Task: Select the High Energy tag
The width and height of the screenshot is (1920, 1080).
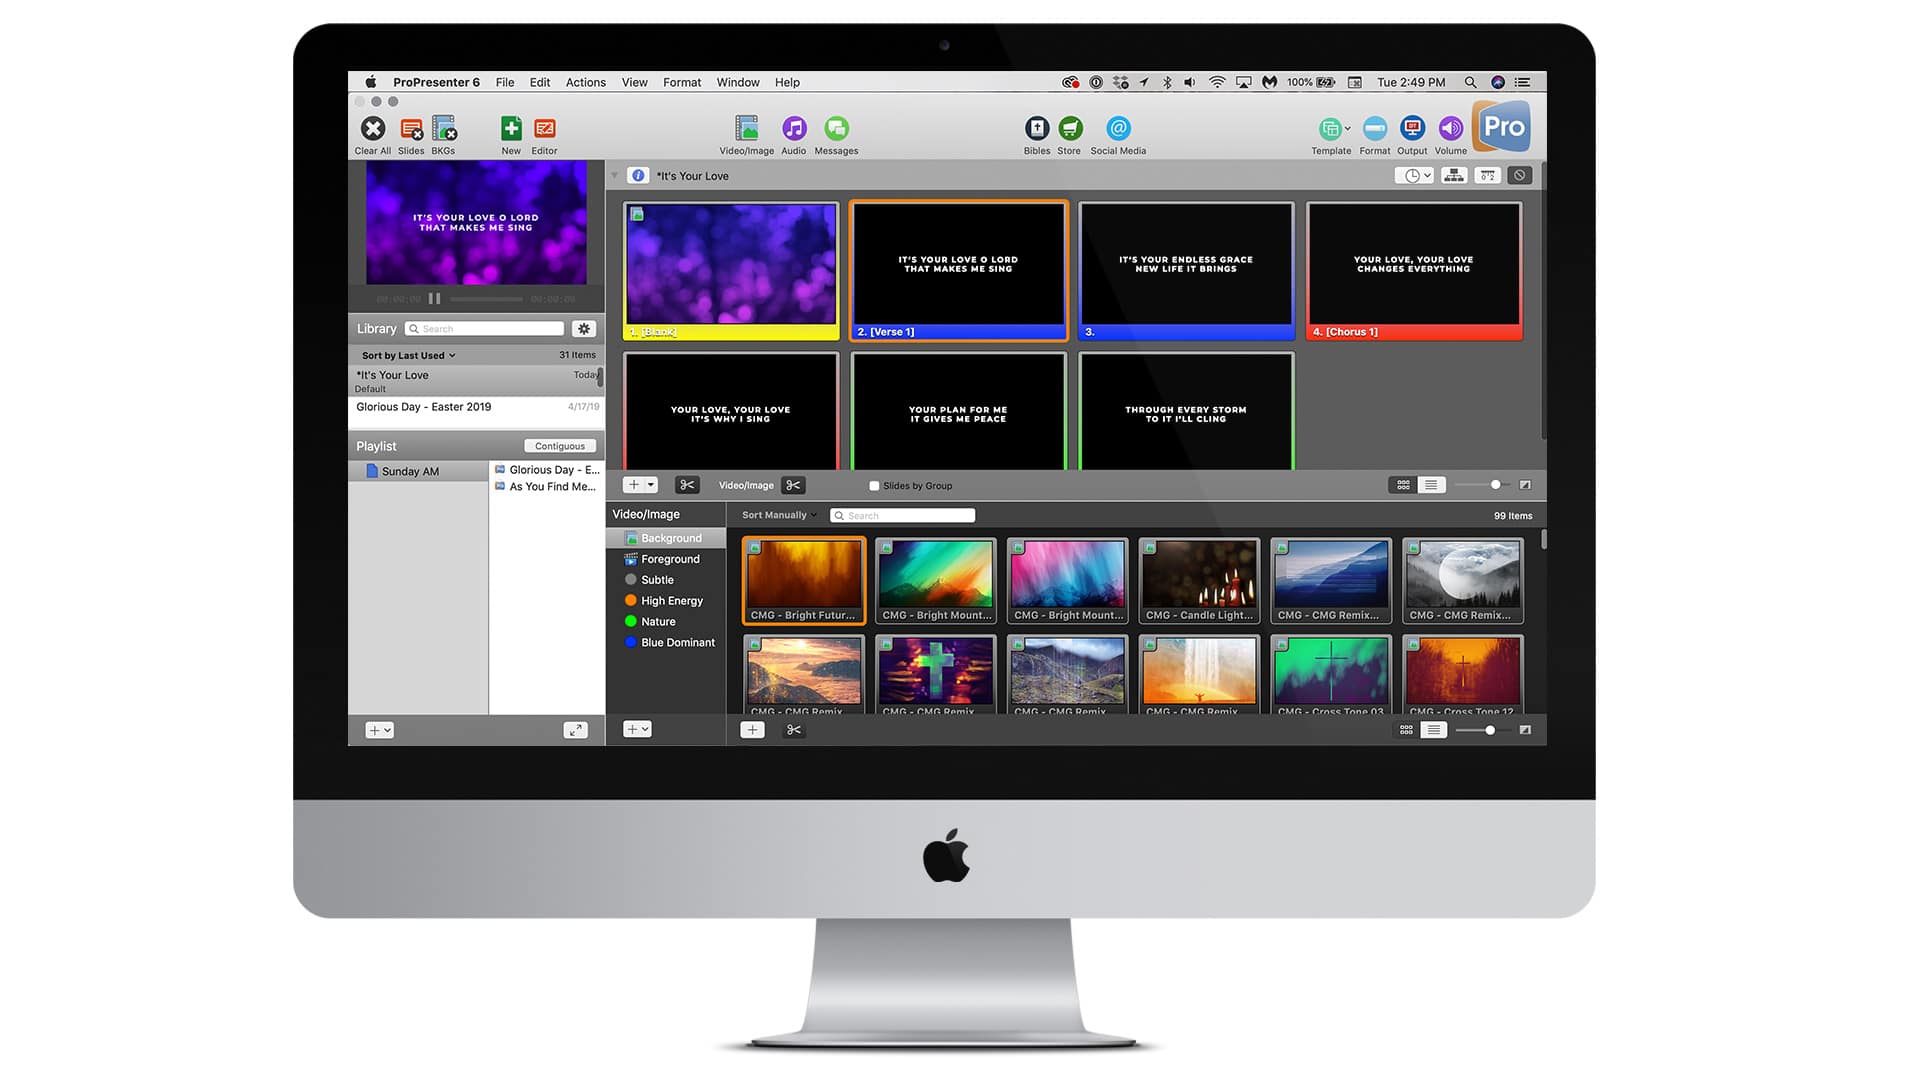Action: (666, 601)
